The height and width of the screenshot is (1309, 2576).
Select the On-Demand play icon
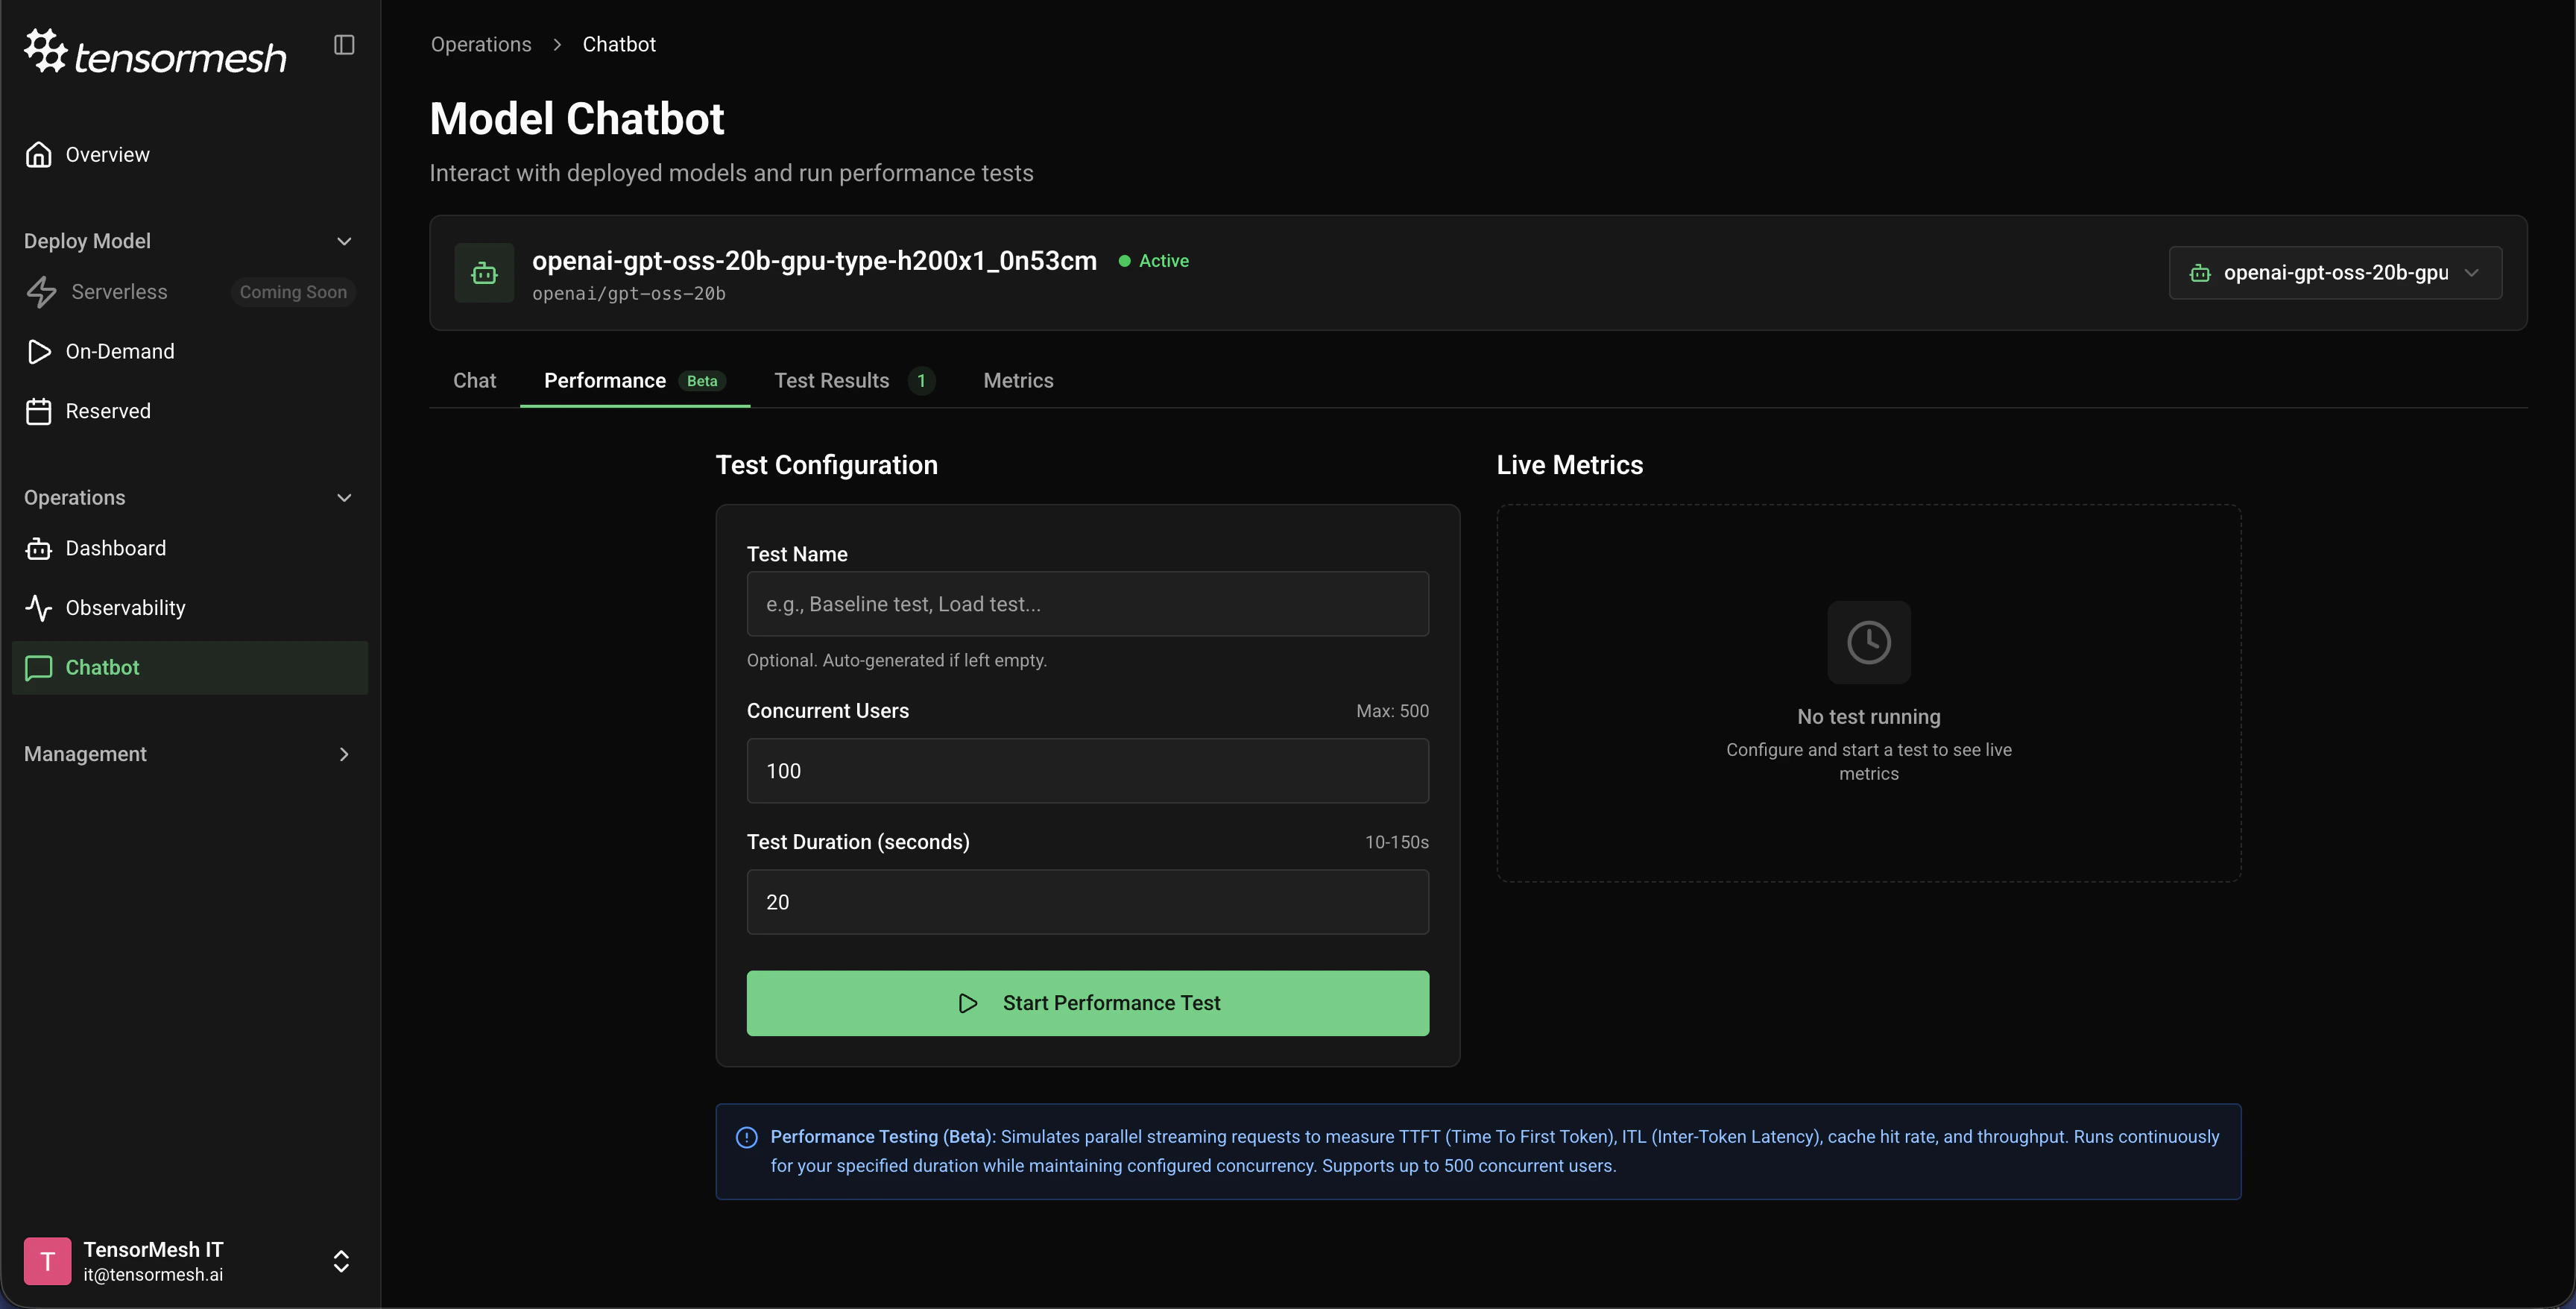pyautogui.click(x=40, y=351)
